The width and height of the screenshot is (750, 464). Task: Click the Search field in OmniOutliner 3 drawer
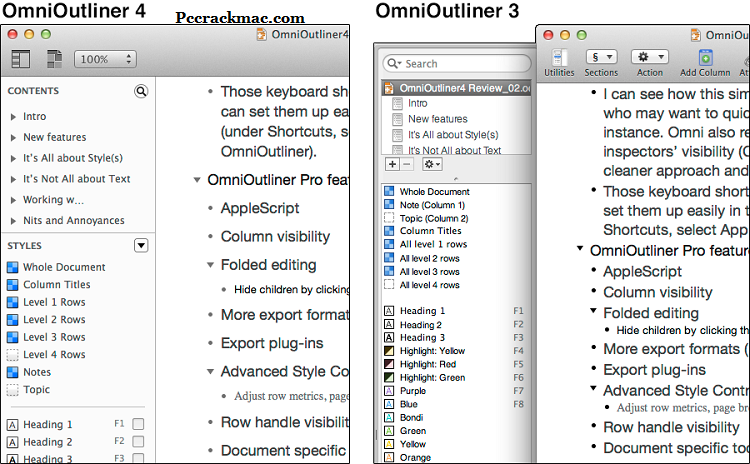[x=457, y=64]
